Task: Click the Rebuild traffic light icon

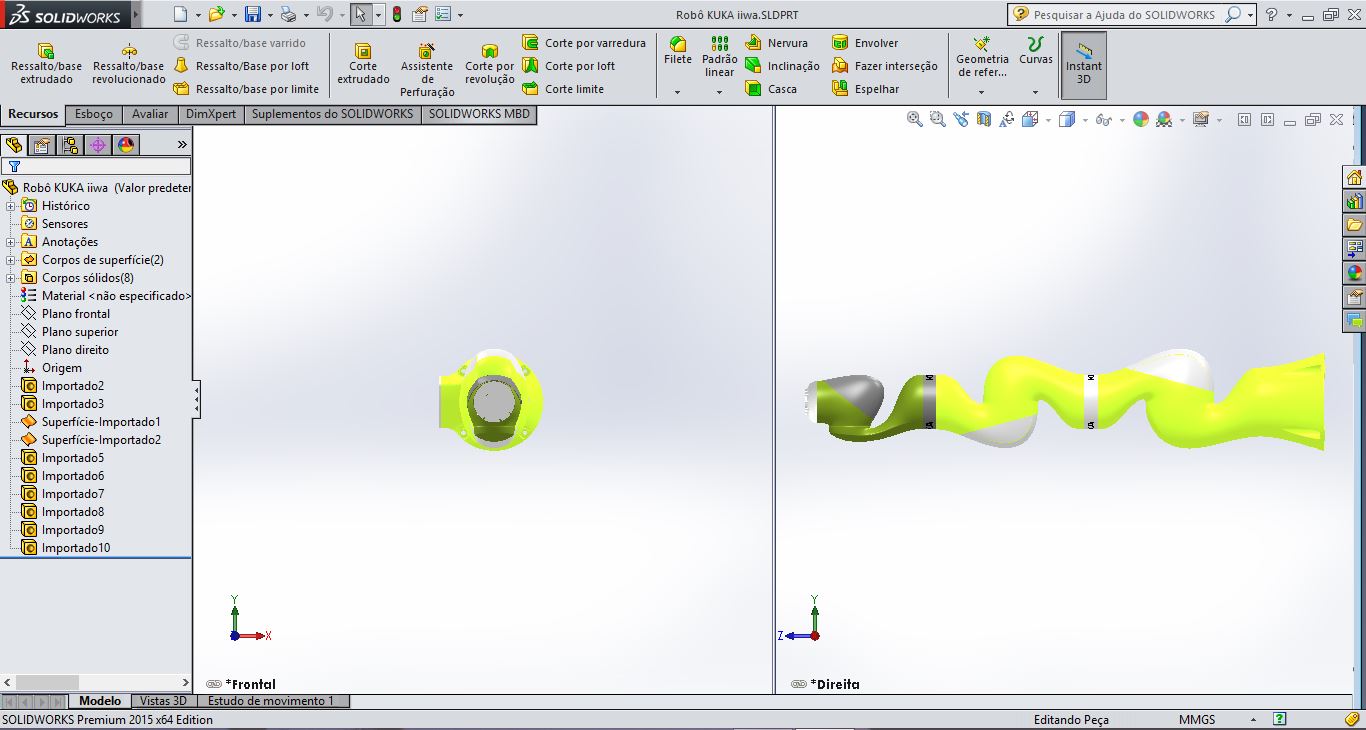Action: [x=396, y=15]
